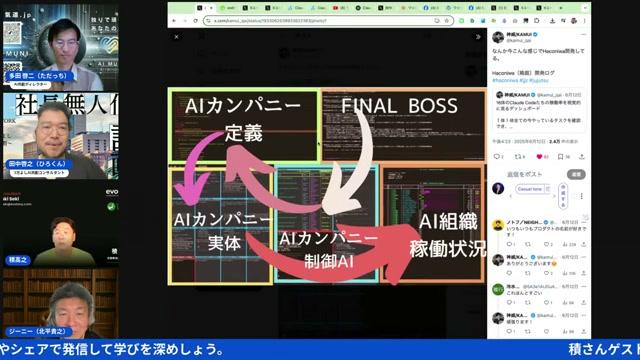Go back in the browser
640x360 pixels.
[x=174, y=20]
